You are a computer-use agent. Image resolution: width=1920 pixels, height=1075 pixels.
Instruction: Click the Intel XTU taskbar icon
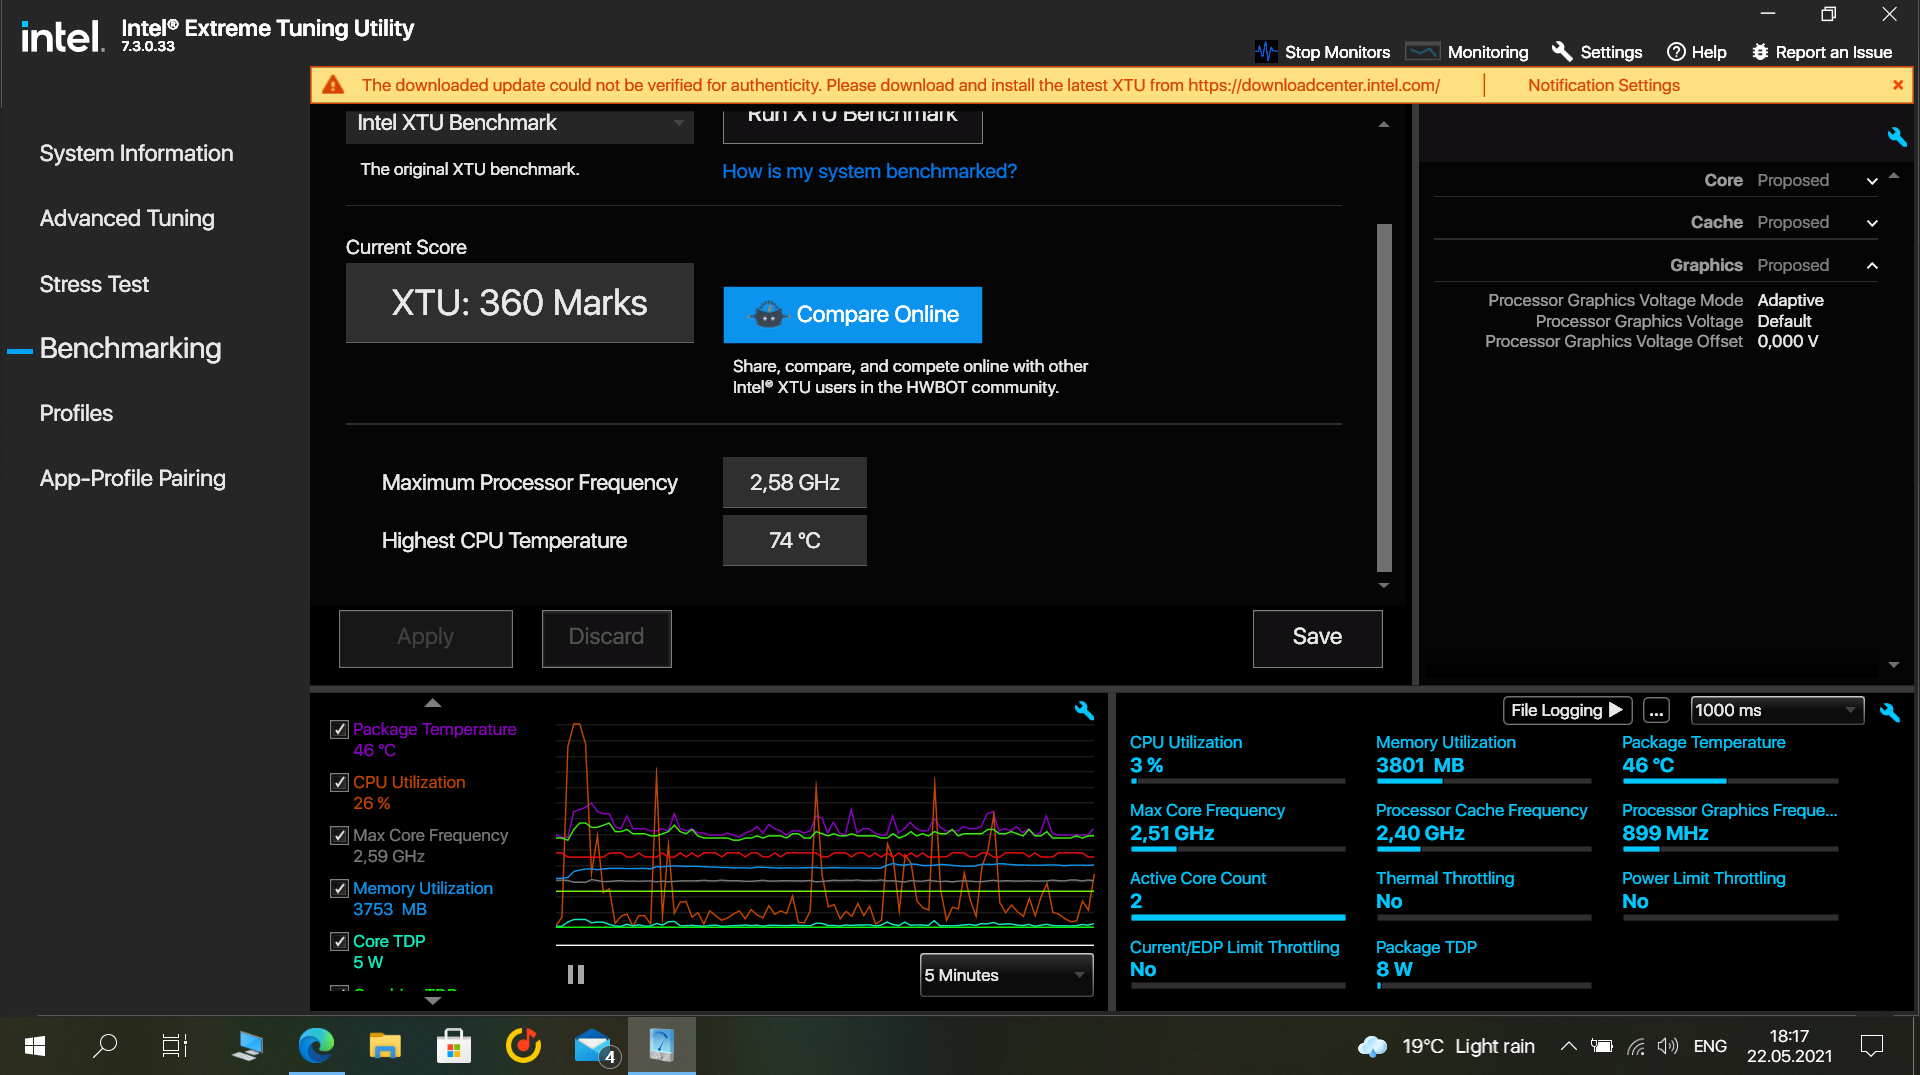click(x=661, y=1046)
